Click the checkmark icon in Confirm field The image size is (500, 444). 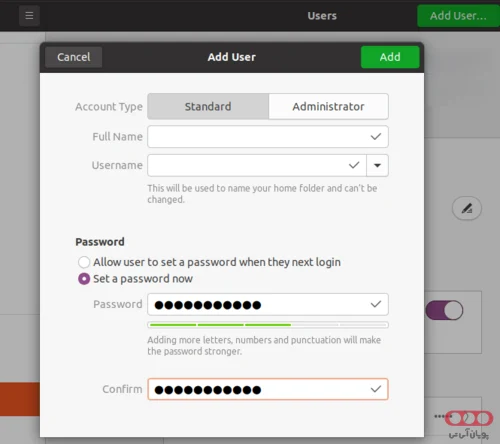pos(376,389)
